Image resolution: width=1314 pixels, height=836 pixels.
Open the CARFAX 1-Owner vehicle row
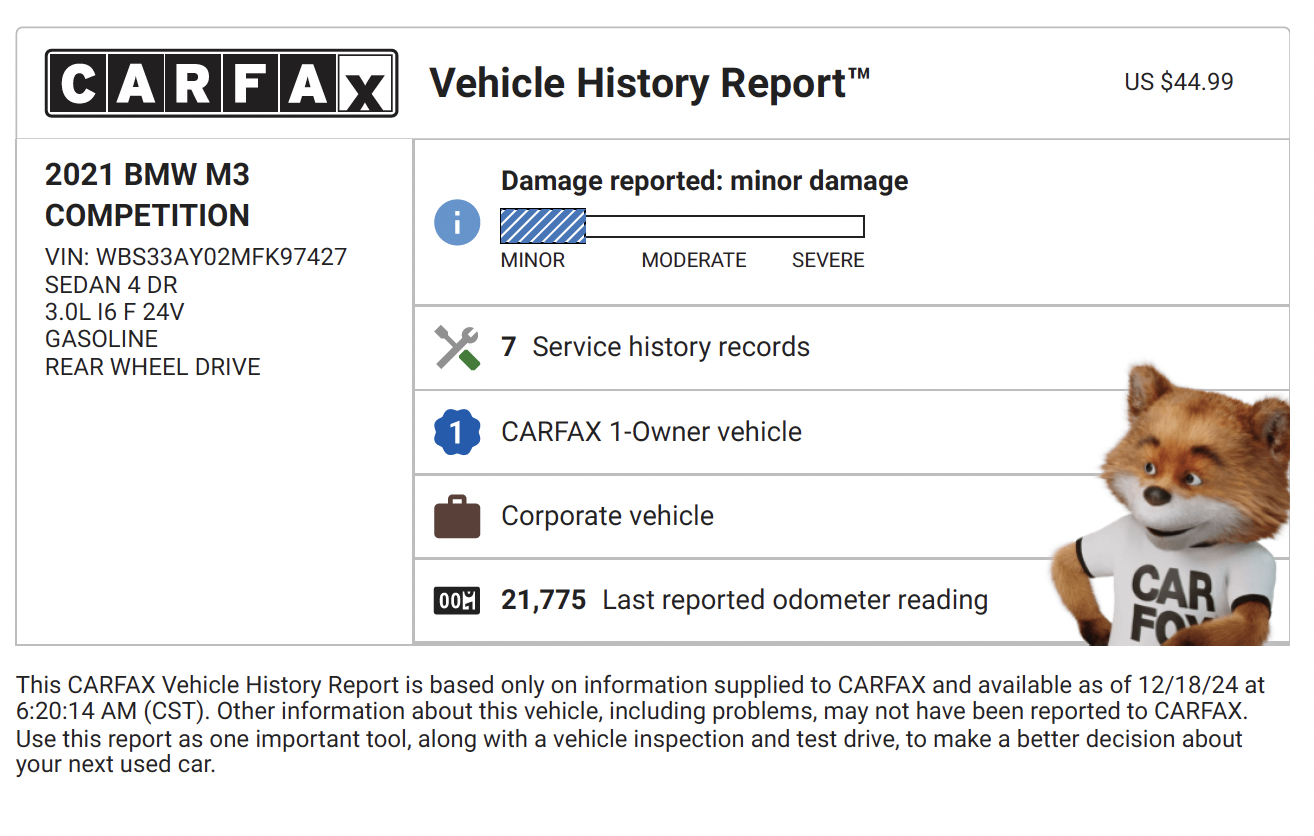pyautogui.click(x=651, y=433)
